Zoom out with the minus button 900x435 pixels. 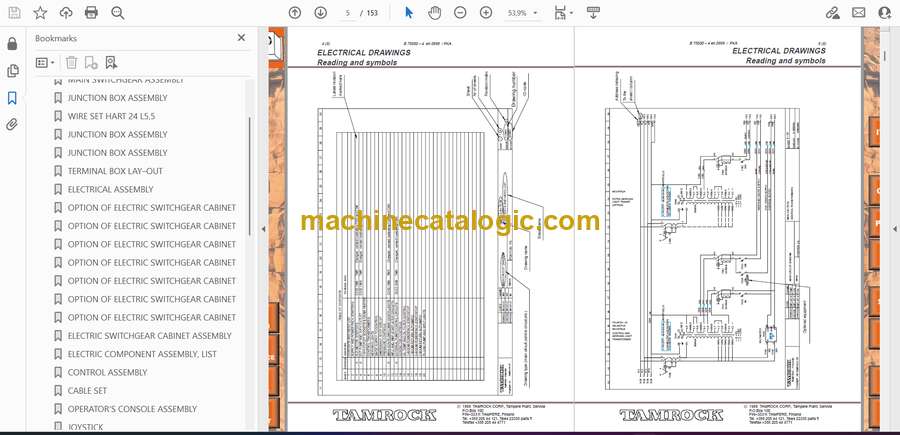(x=460, y=13)
